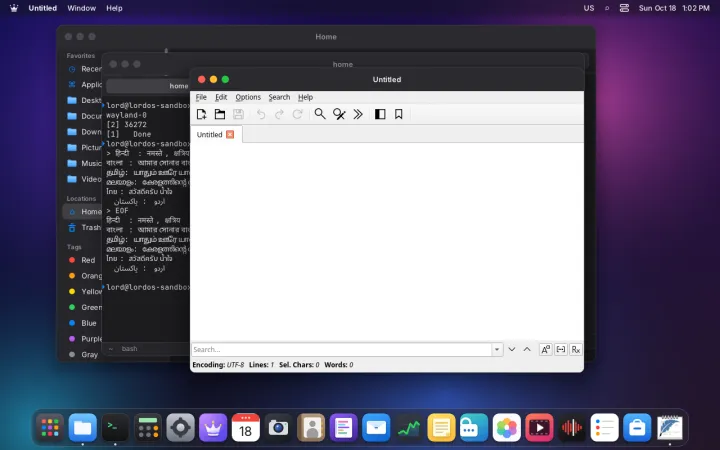Click the US keyboard layout indicator
Viewport: 720px width, 450px height.
589,8
